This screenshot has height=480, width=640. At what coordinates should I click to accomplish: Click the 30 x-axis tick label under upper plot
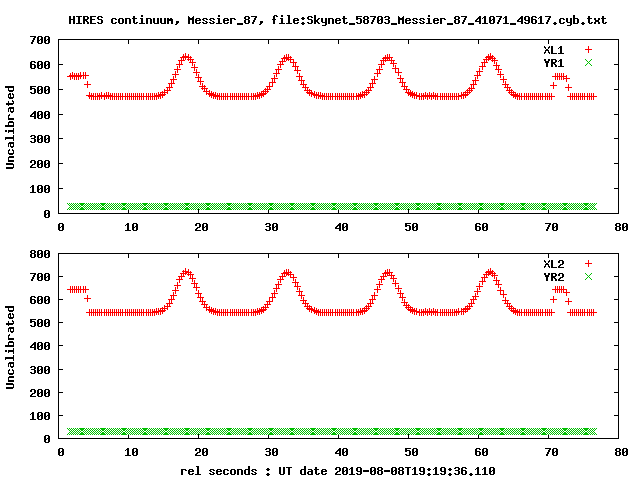point(271,227)
